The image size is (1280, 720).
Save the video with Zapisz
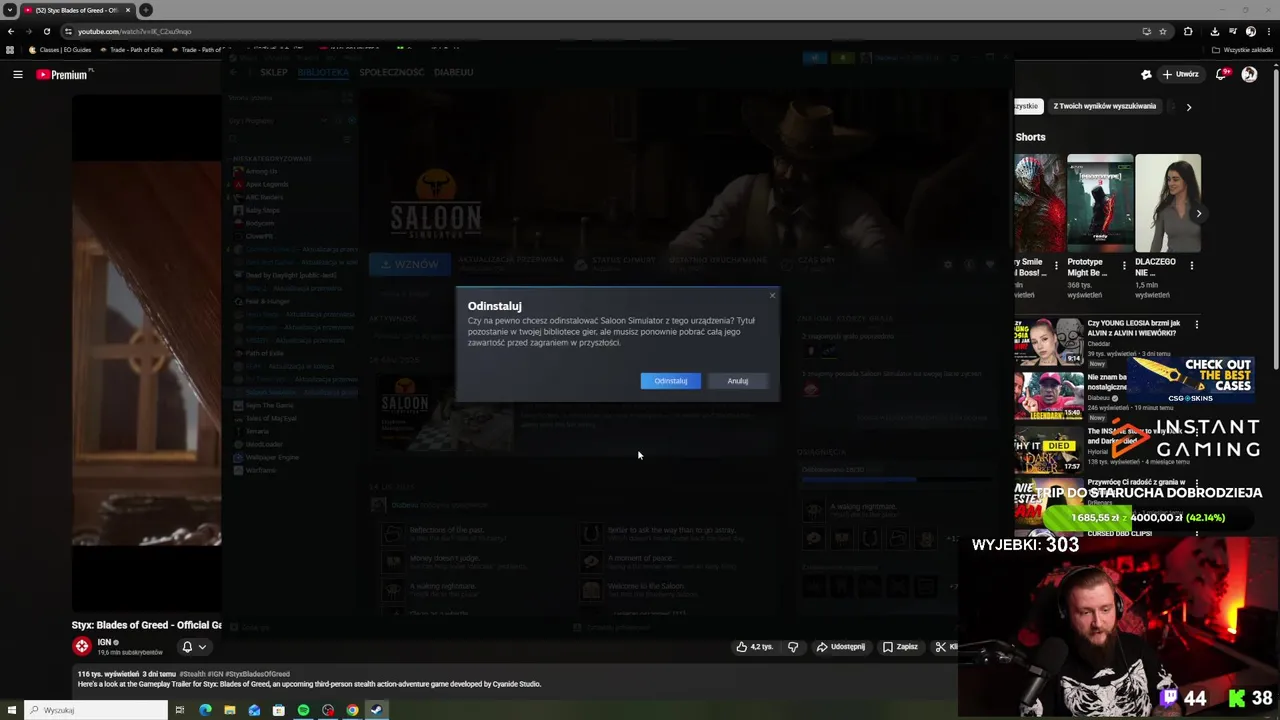900,647
